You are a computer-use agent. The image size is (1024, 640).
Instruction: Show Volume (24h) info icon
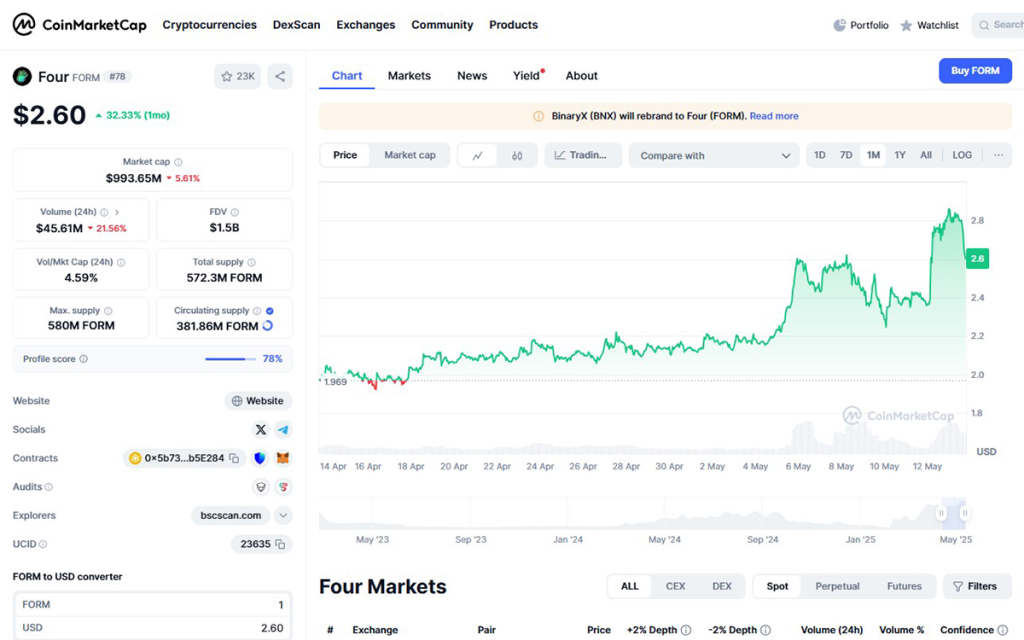click(x=104, y=212)
